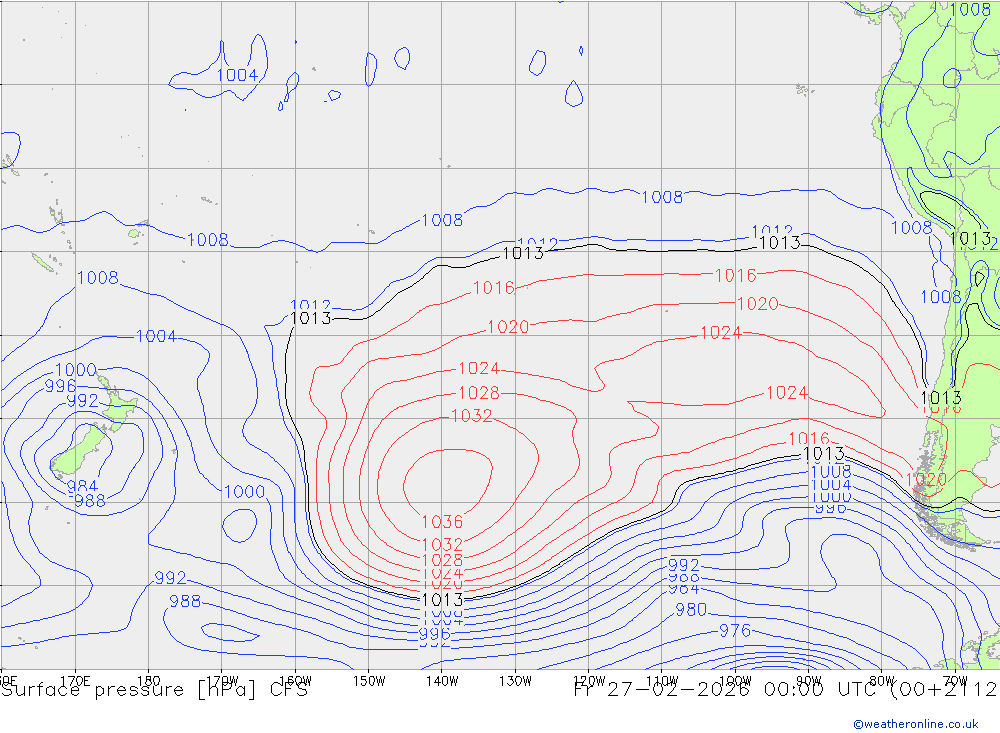Click the 992 label just above the 988 south of 180

tap(170, 578)
